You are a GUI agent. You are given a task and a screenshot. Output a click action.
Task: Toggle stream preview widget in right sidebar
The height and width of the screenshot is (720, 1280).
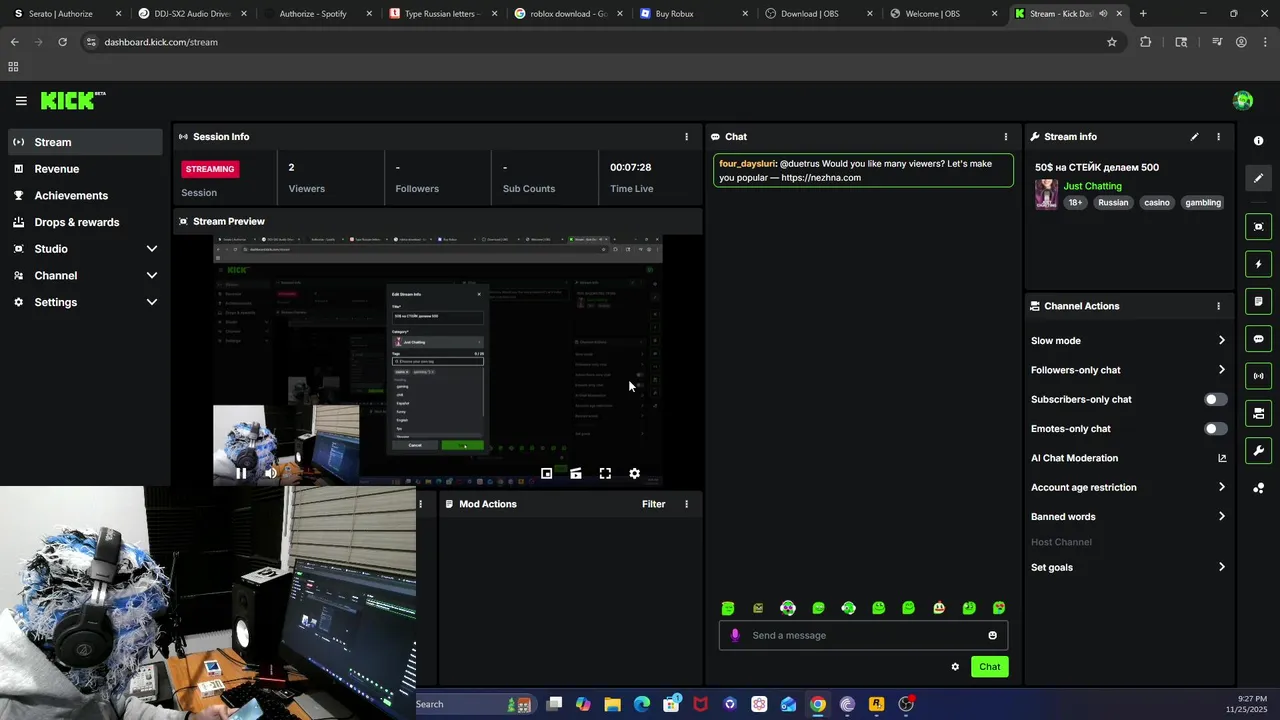pos(1259,227)
